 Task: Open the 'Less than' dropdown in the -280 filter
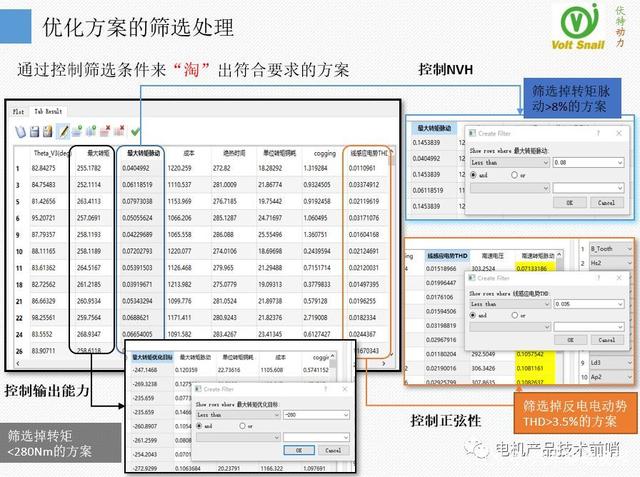coord(236,412)
